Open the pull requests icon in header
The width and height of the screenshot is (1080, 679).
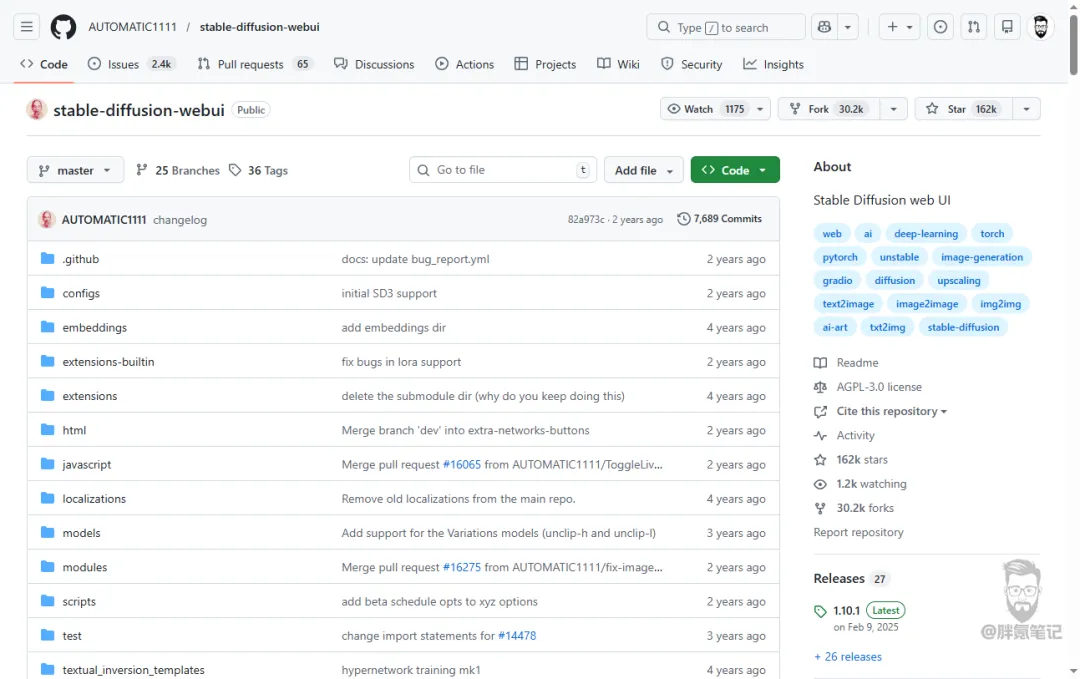[x=974, y=27]
